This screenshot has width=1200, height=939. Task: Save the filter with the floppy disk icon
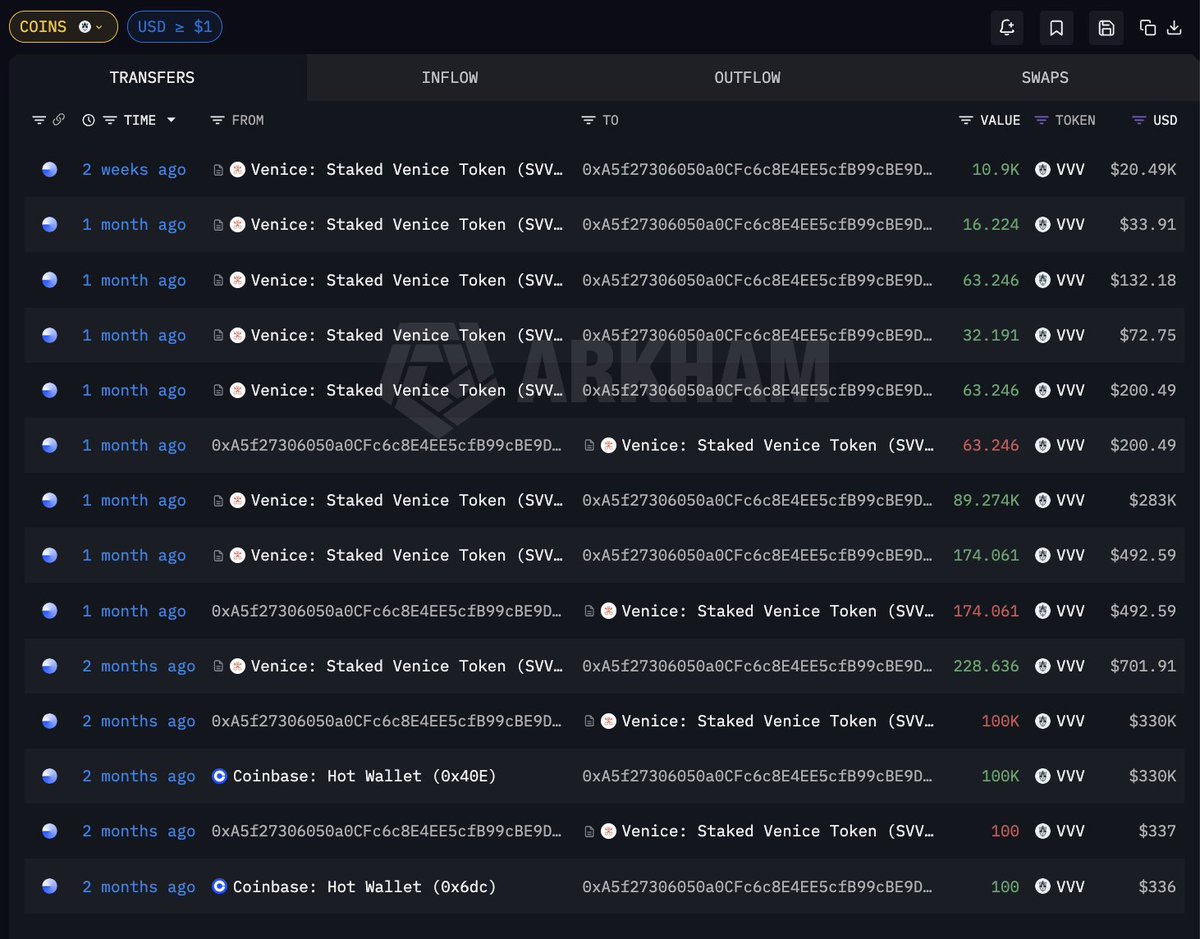[x=1106, y=28]
